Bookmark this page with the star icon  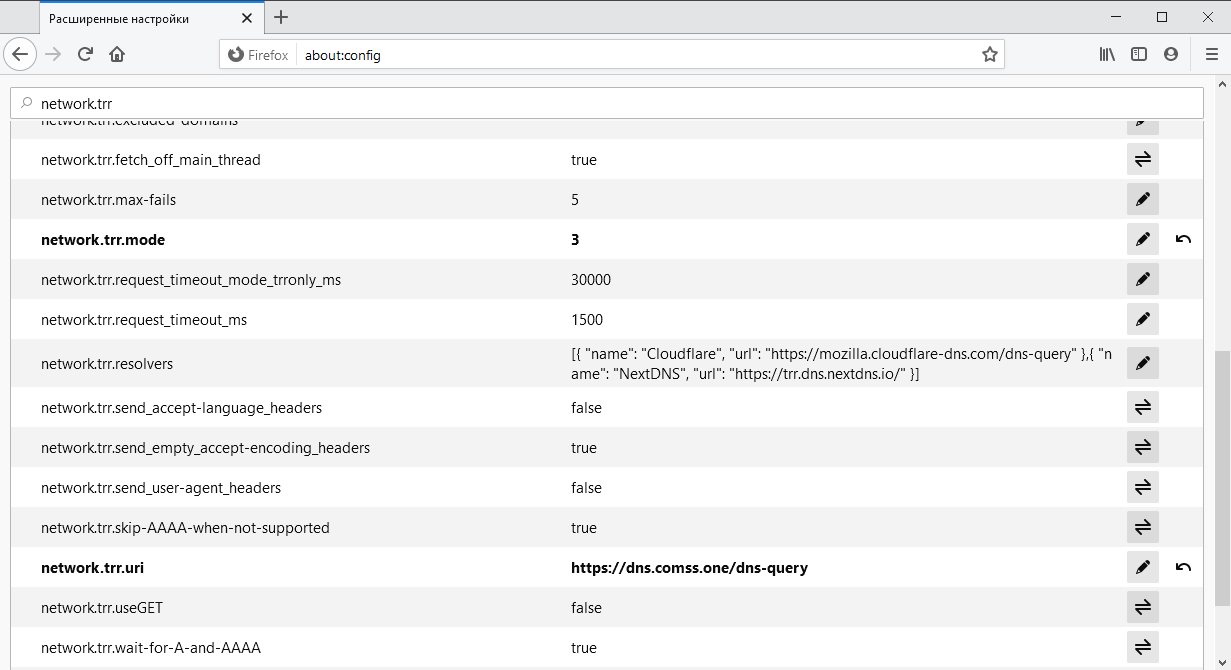point(989,54)
